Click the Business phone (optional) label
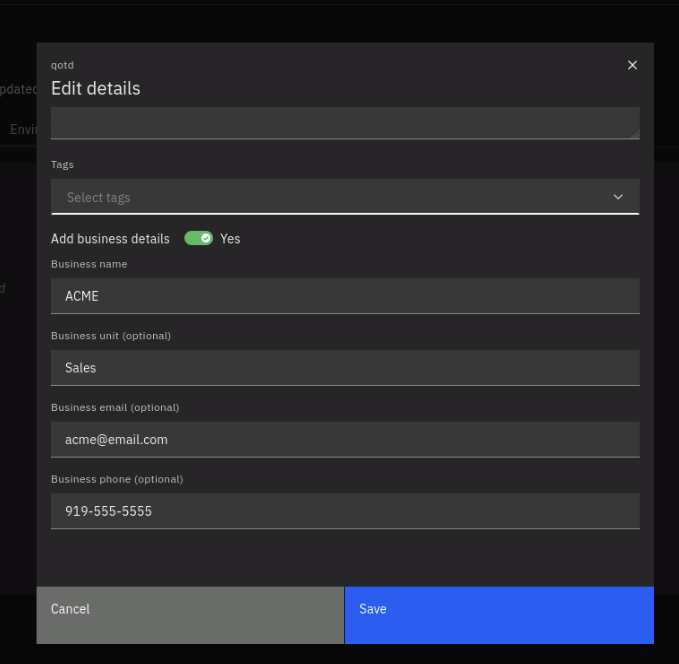This screenshot has height=664, width=679. click(x=117, y=479)
